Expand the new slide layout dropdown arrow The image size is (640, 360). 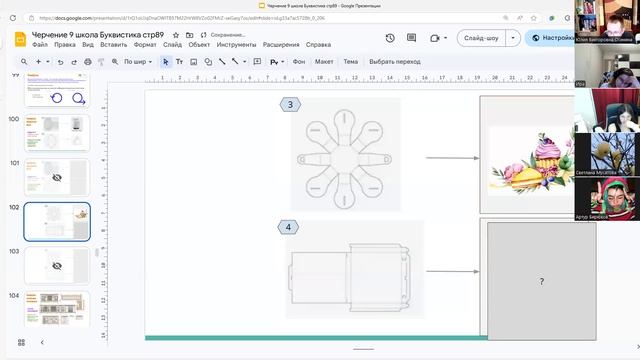(48, 62)
